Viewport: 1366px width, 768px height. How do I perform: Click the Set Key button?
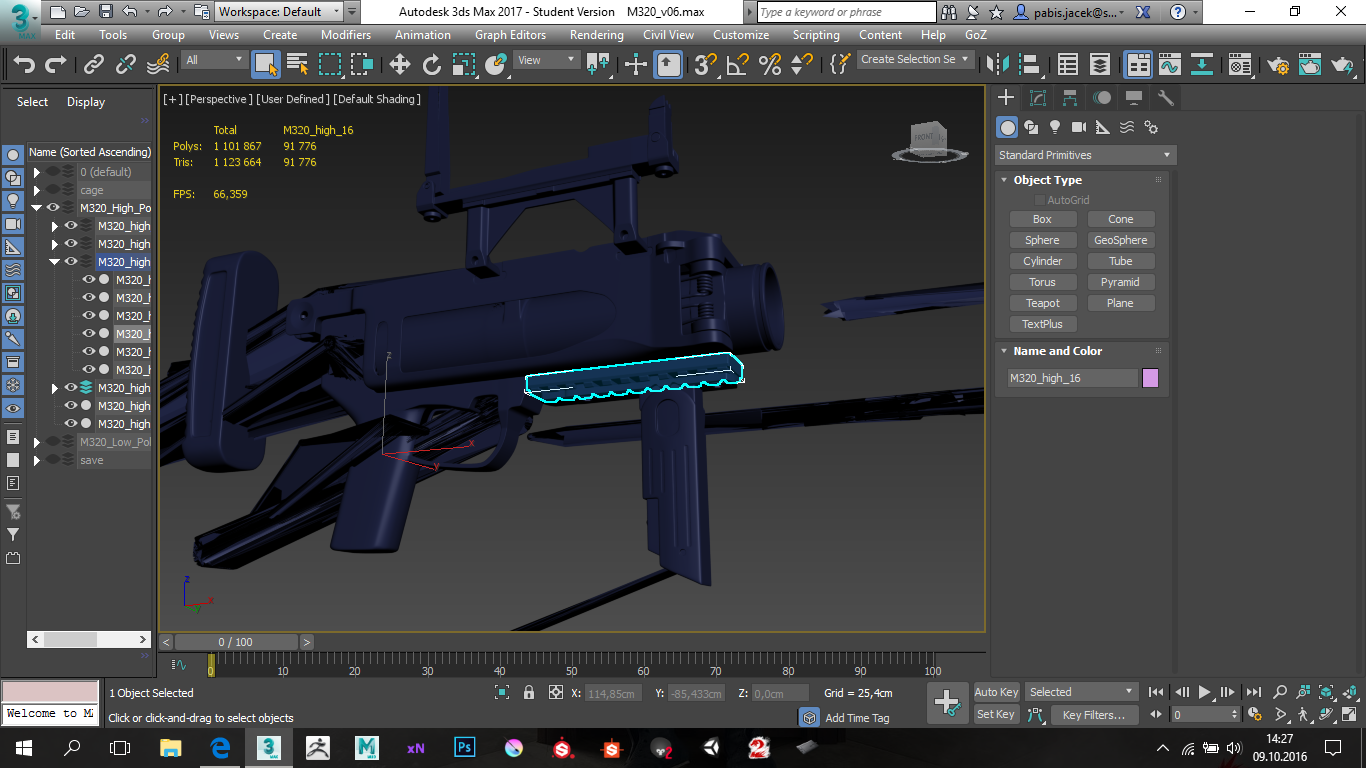tap(996, 714)
